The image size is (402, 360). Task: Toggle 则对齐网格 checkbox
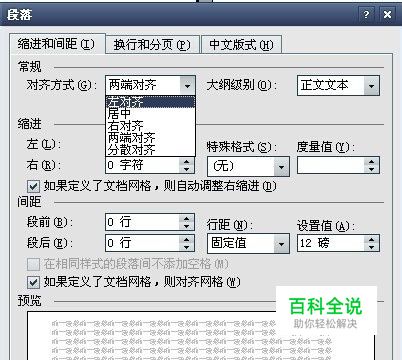[33, 282]
